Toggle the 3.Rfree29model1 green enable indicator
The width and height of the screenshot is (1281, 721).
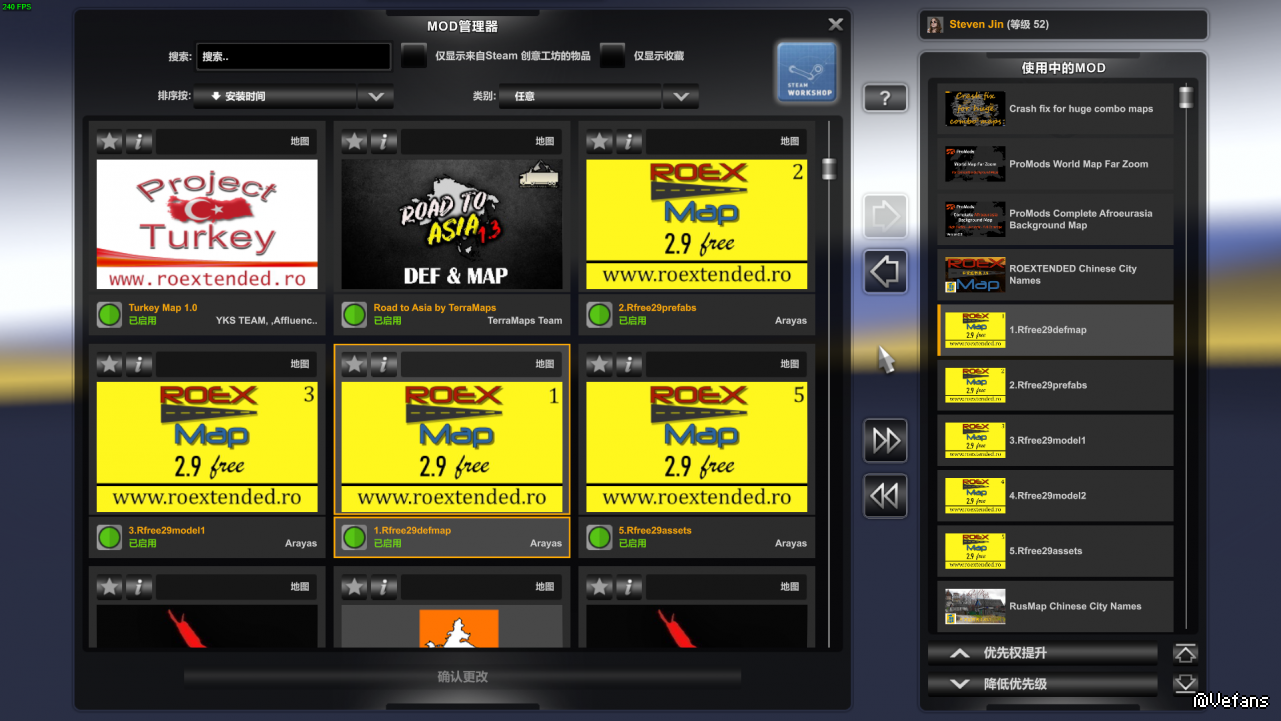(x=109, y=537)
